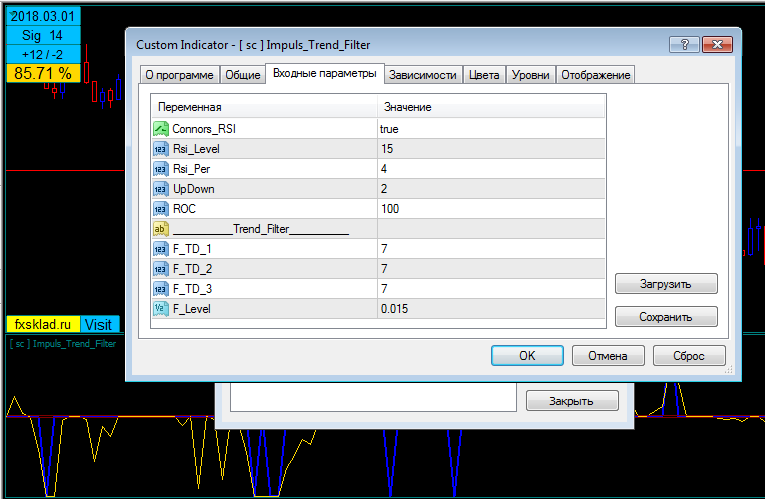Click the F_TD_1 integer type icon
Viewport: 765px width, 499px height.
(x=161, y=249)
